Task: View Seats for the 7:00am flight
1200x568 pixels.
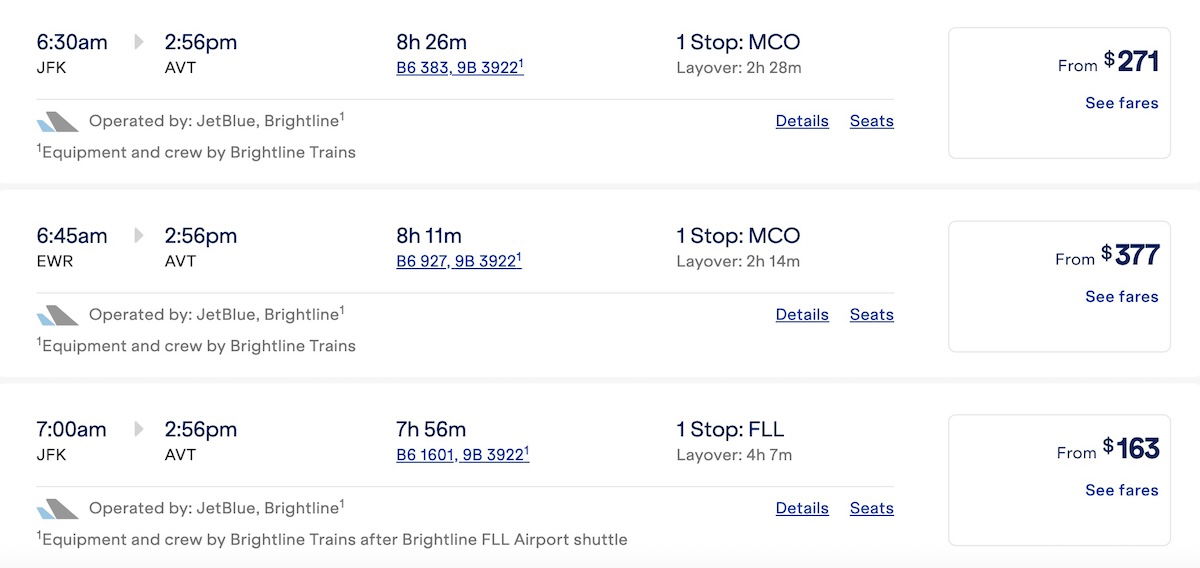Action: click(872, 508)
